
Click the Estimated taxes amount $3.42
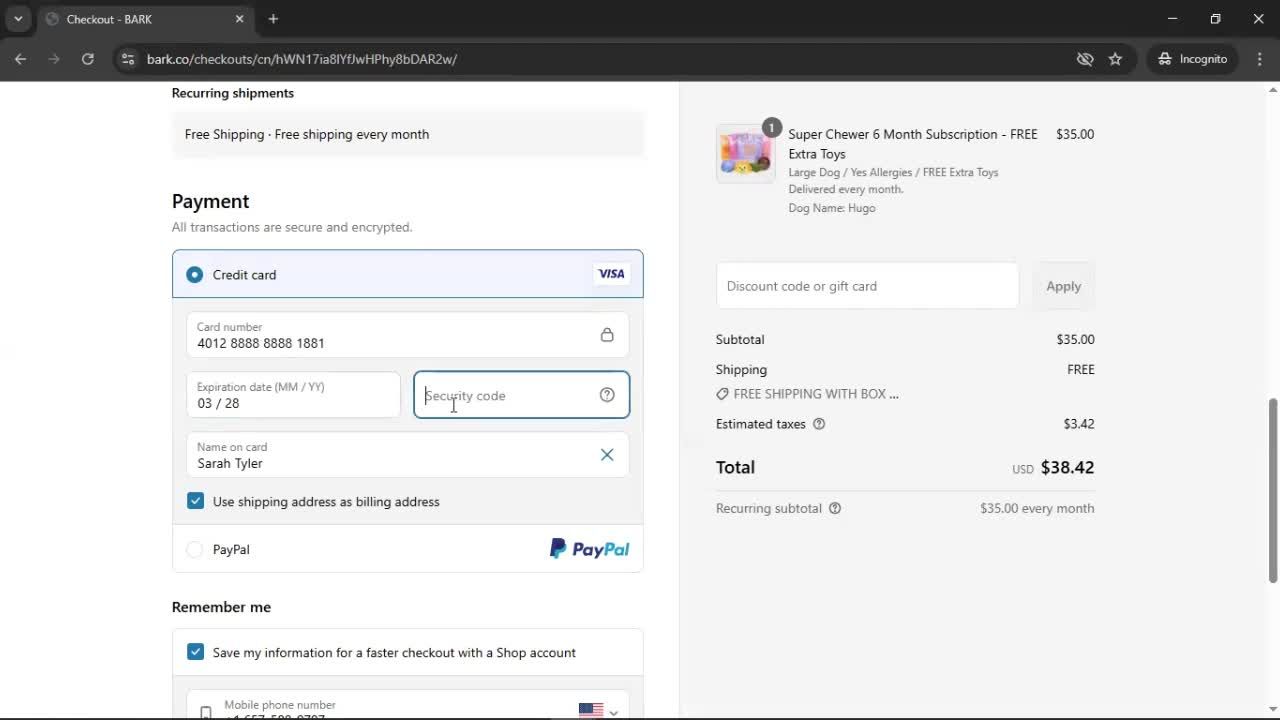coord(1079,424)
